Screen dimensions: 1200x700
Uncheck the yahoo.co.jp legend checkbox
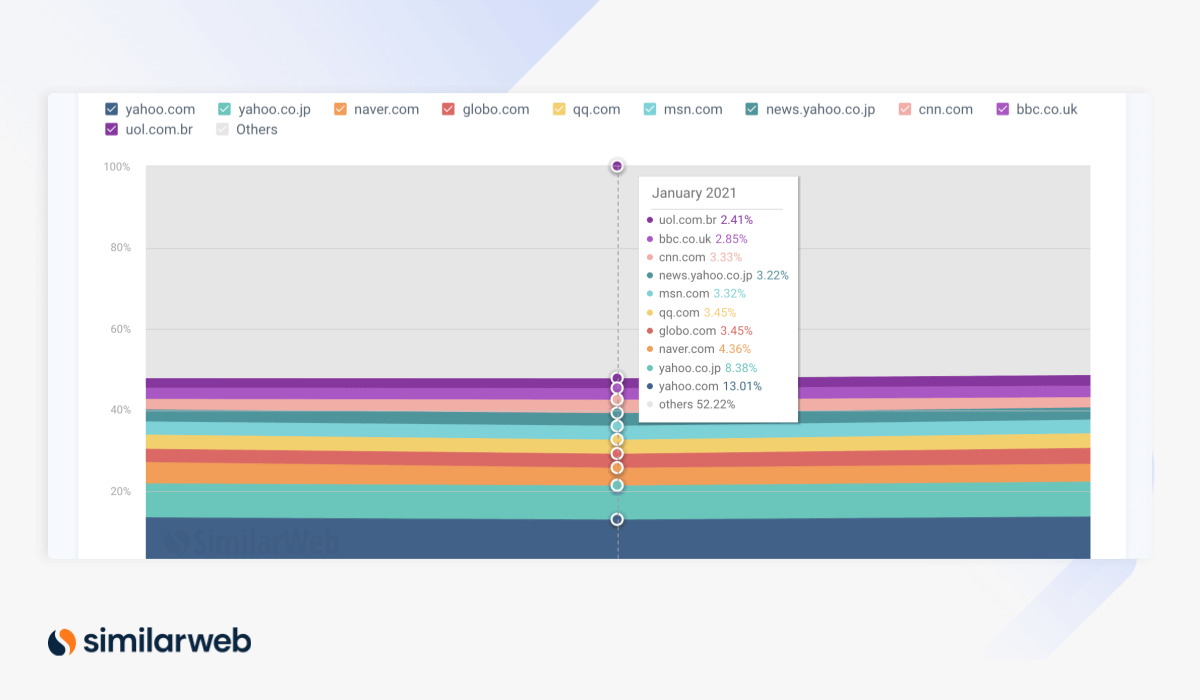pyautogui.click(x=224, y=109)
